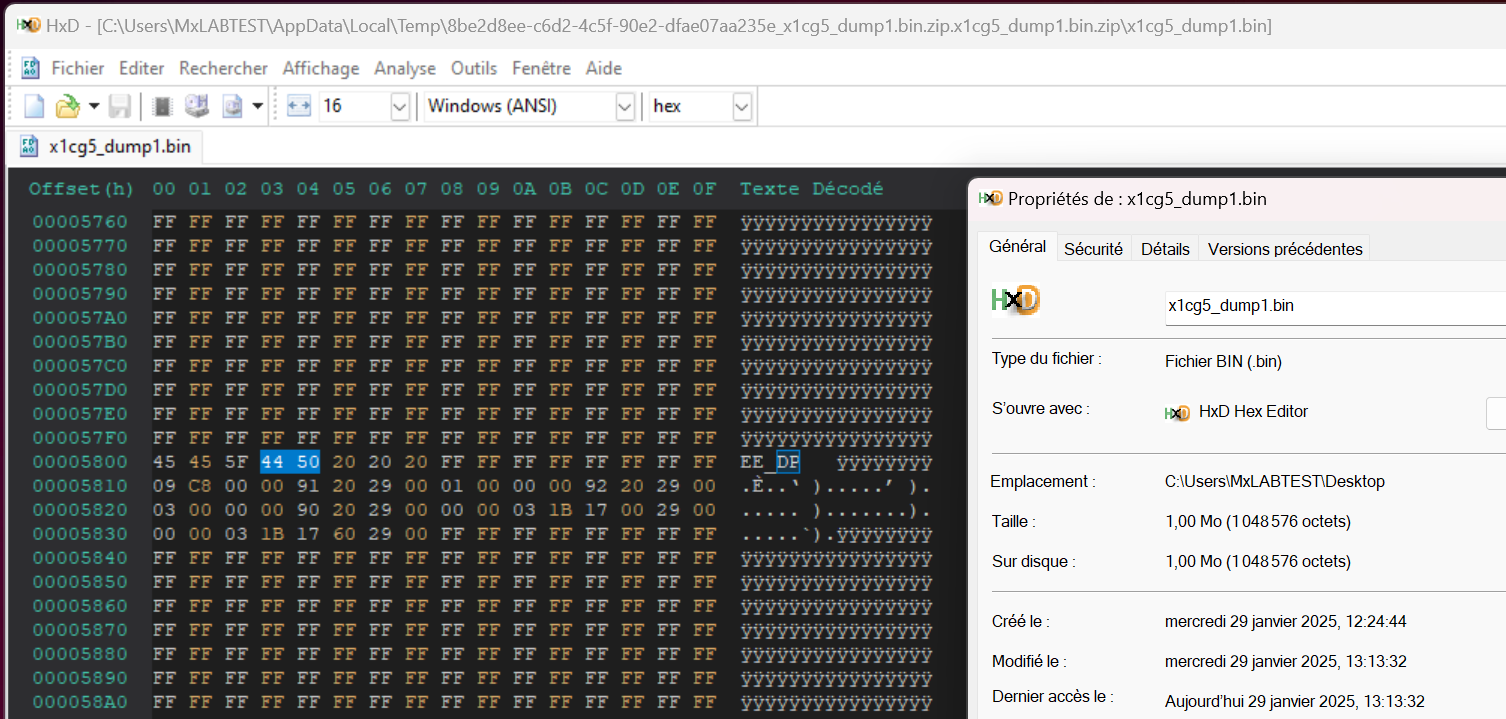Click the highlighted byte 44 in row 00005800
The width and height of the screenshot is (1506, 719).
(272, 462)
